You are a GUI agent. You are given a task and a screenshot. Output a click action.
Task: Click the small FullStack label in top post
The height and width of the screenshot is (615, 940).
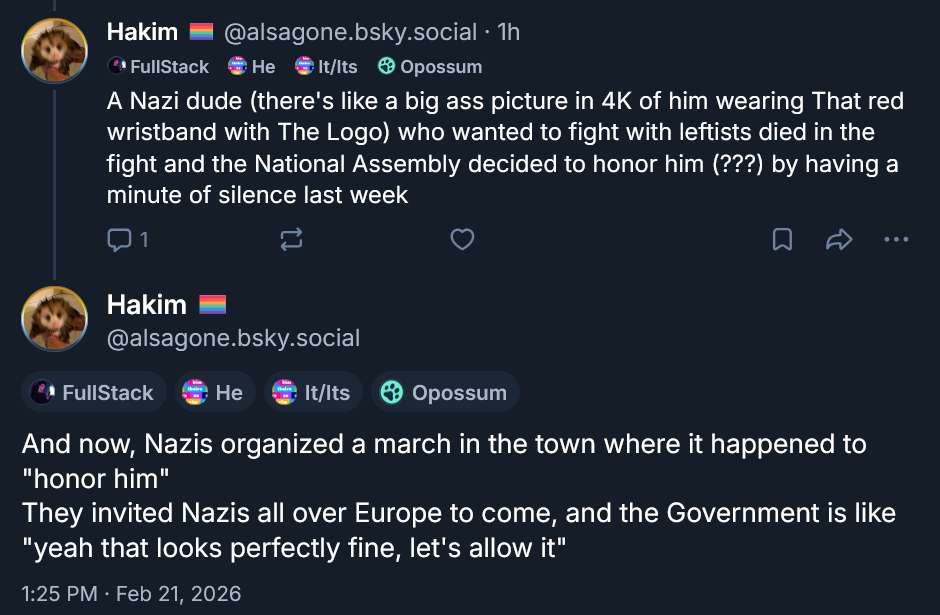[158, 67]
